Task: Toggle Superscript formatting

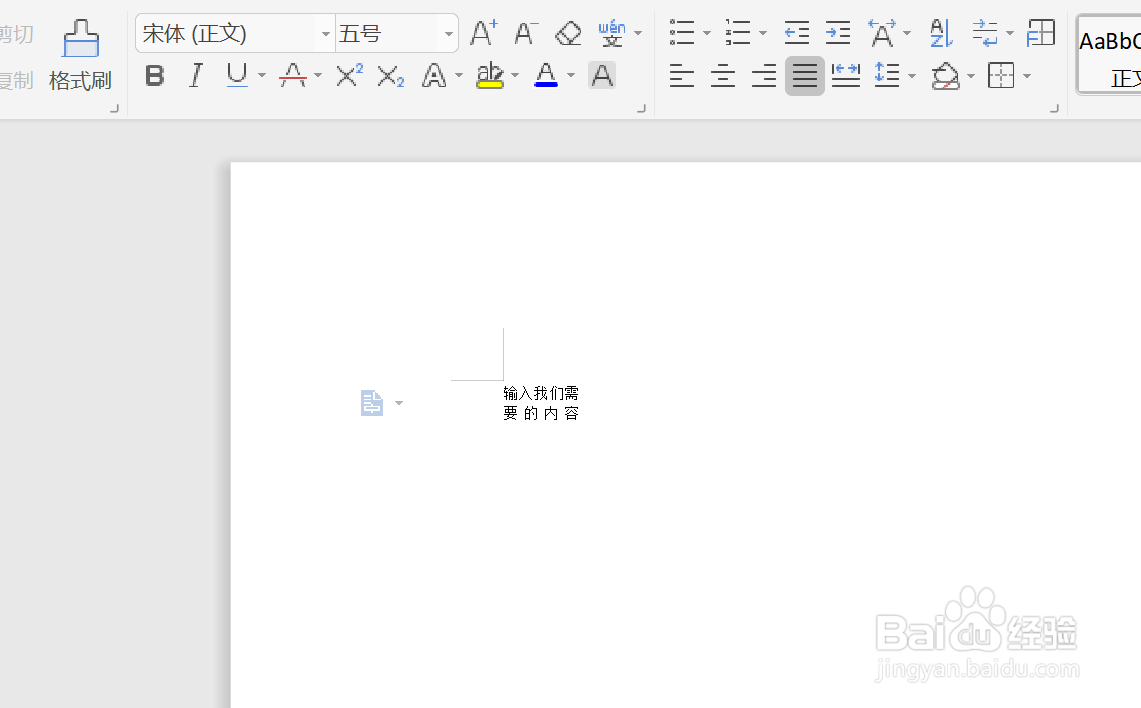Action: tap(349, 76)
